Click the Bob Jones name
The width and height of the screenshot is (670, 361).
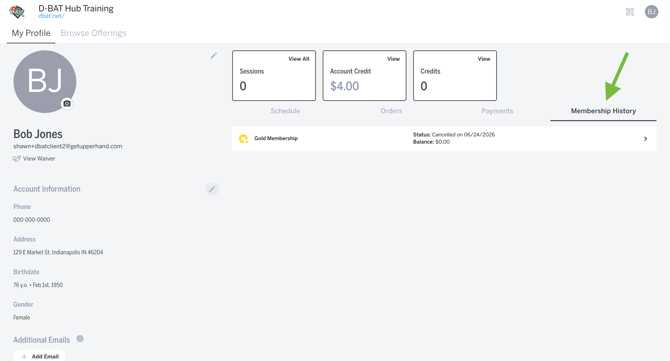[38, 134]
